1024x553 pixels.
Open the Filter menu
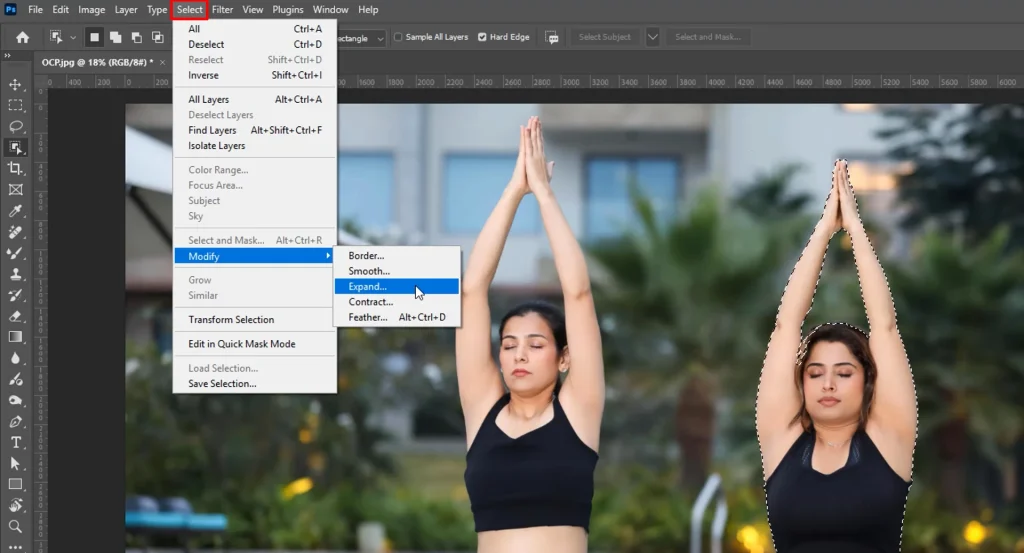pyautogui.click(x=222, y=10)
